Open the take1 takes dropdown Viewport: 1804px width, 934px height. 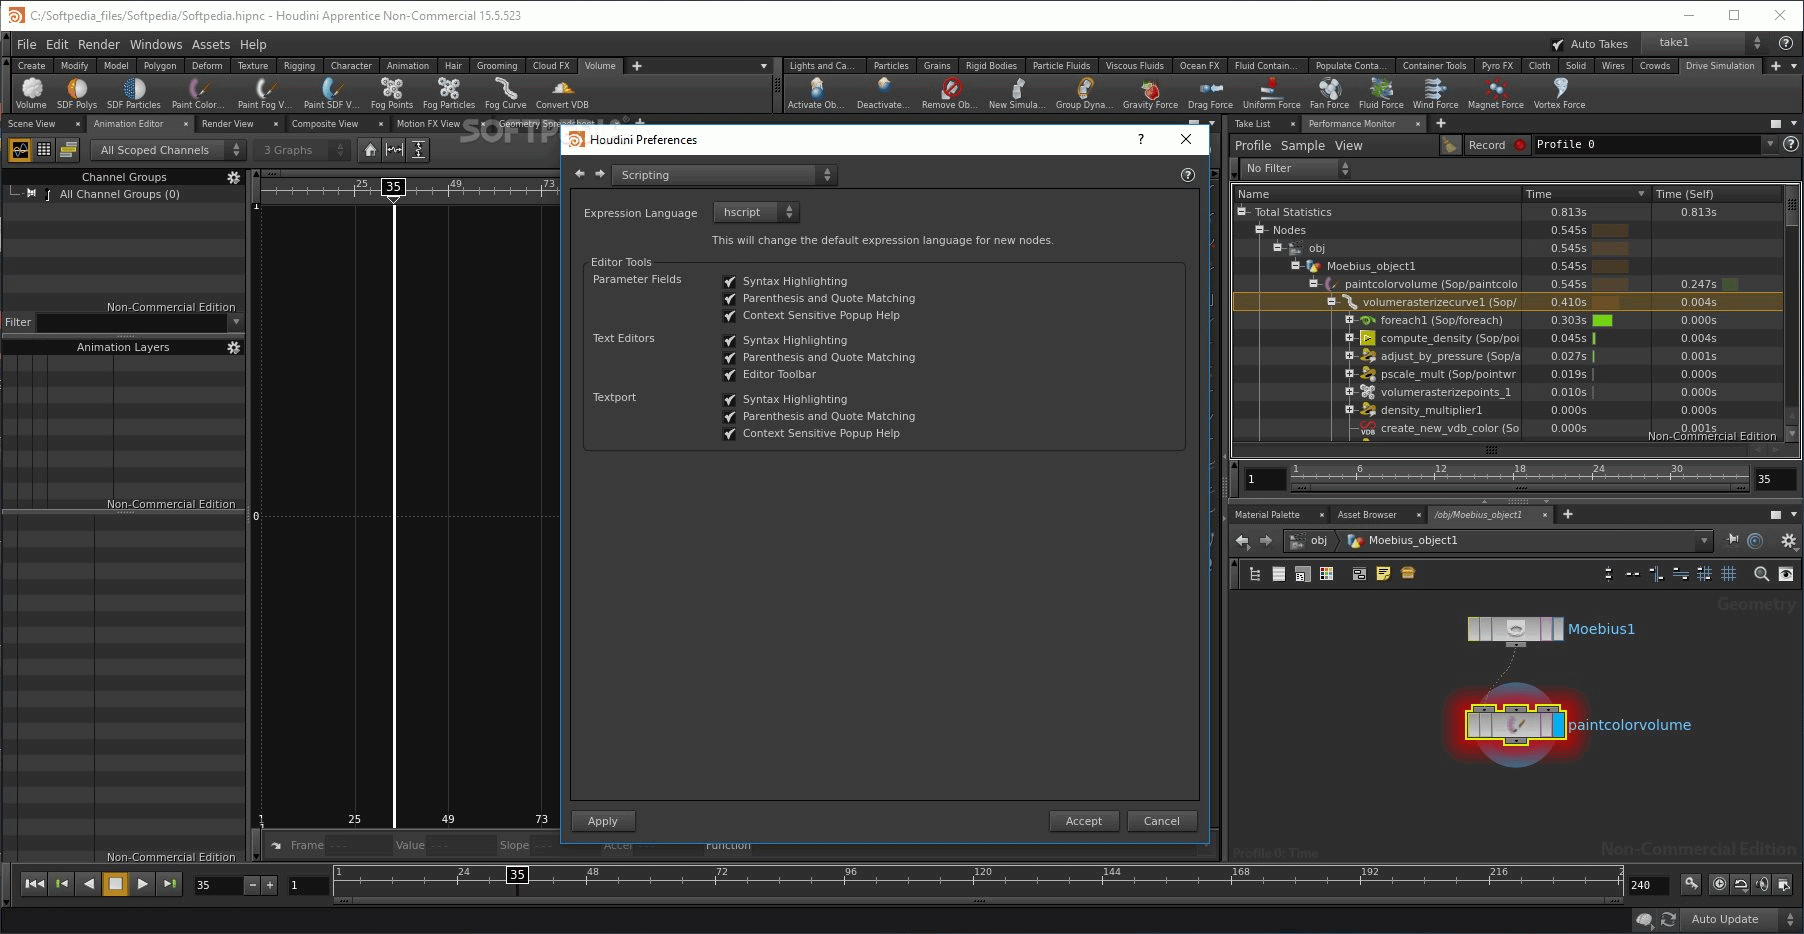click(x=1706, y=42)
